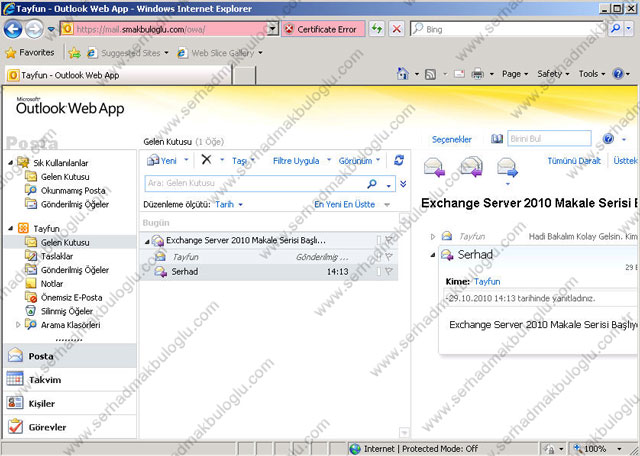Image resolution: width=640 pixels, height=456 pixels.
Task: Open a new blank browser tab
Action: click(243, 76)
